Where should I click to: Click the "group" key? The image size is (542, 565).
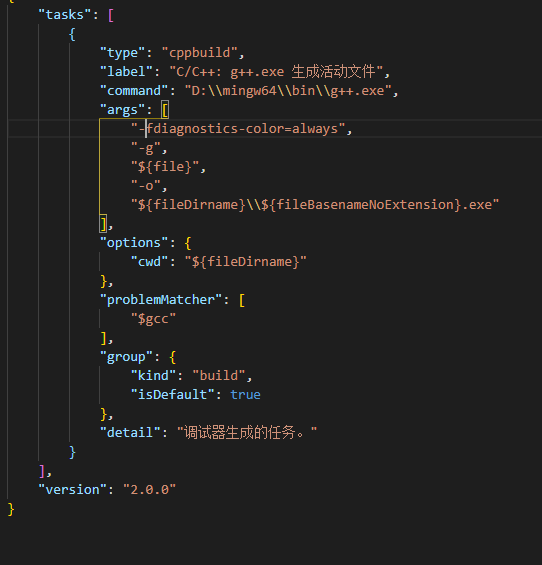(126, 357)
